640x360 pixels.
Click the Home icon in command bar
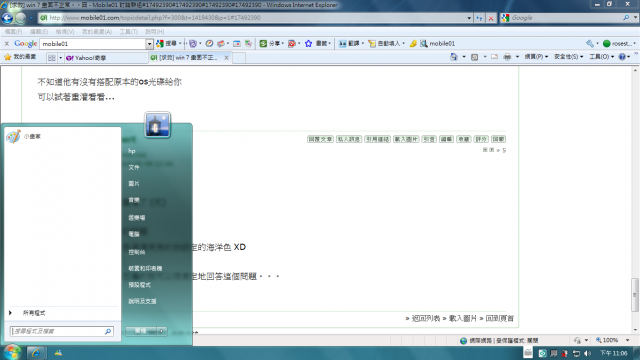click(x=453, y=57)
